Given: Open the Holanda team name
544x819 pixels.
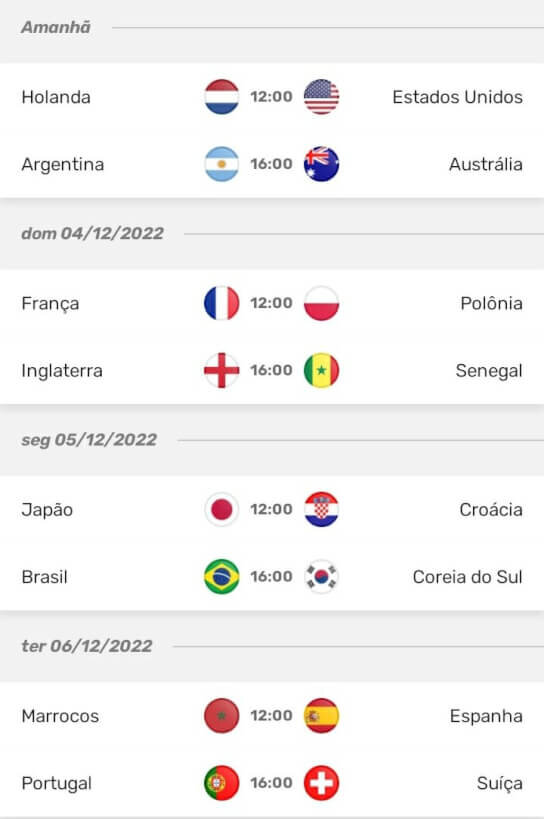Looking at the screenshot, I should click(56, 97).
